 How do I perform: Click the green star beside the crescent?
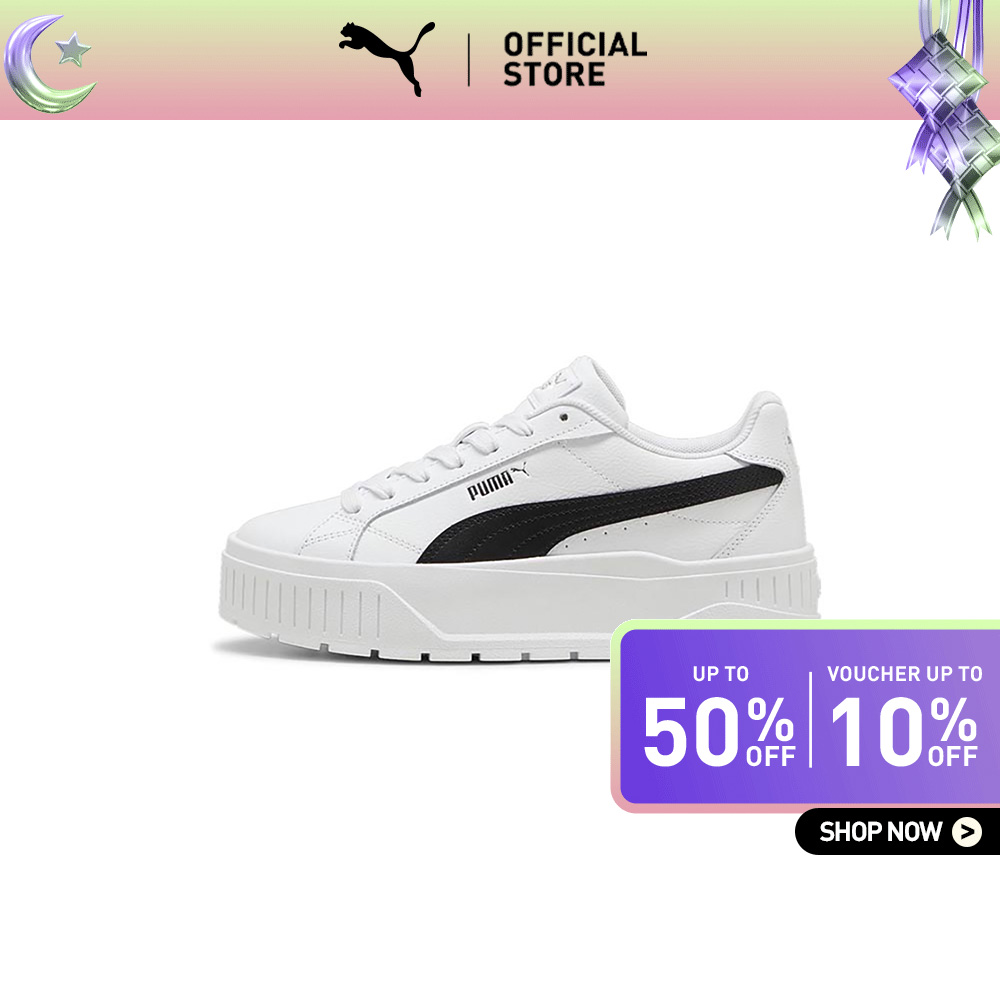(73, 50)
